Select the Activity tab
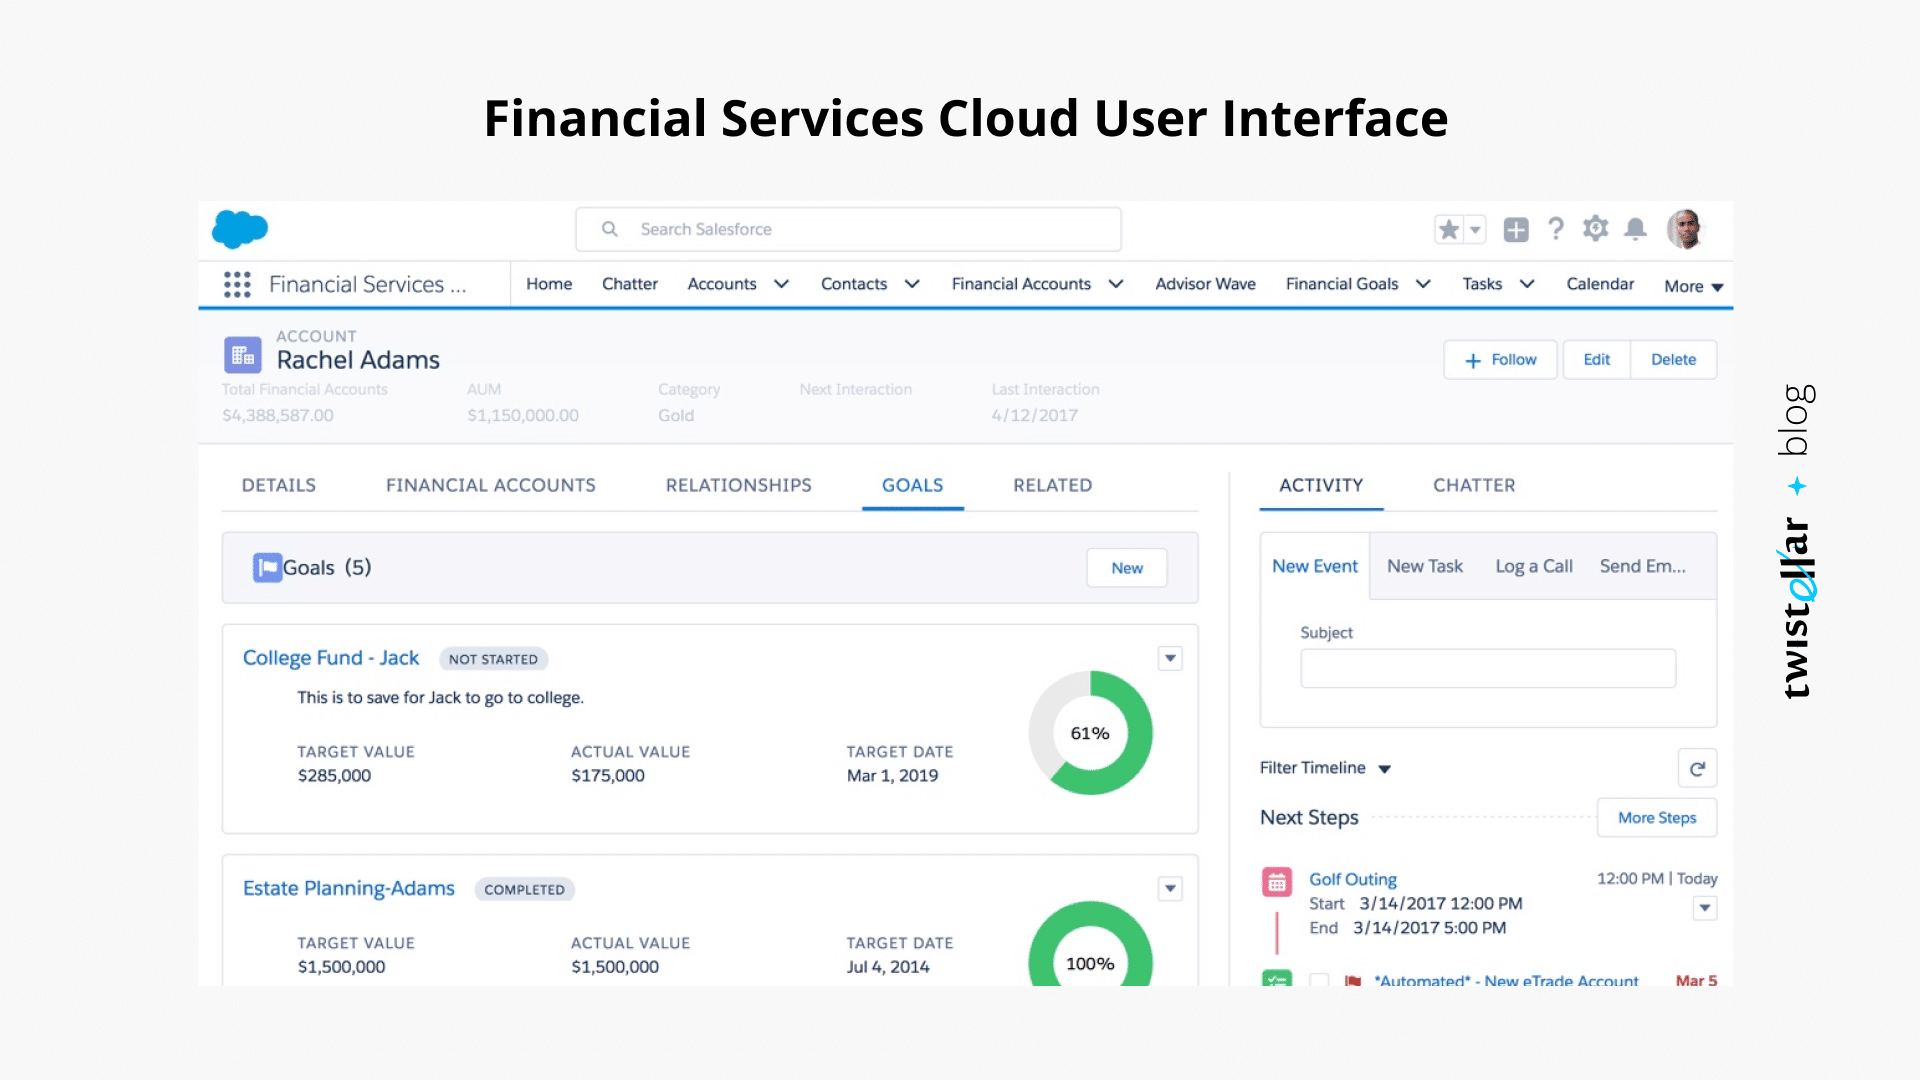The height and width of the screenshot is (1080, 1920). pos(1321,485)
